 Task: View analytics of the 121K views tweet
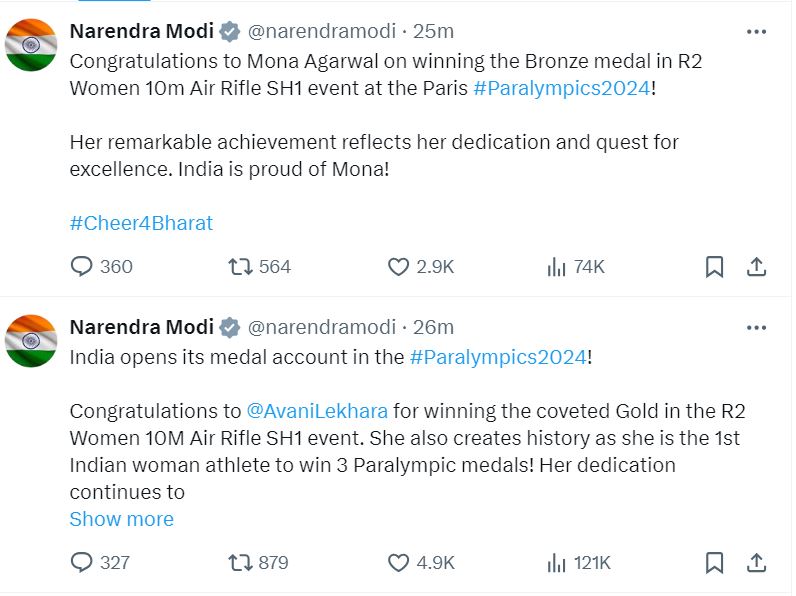point(557,562)
